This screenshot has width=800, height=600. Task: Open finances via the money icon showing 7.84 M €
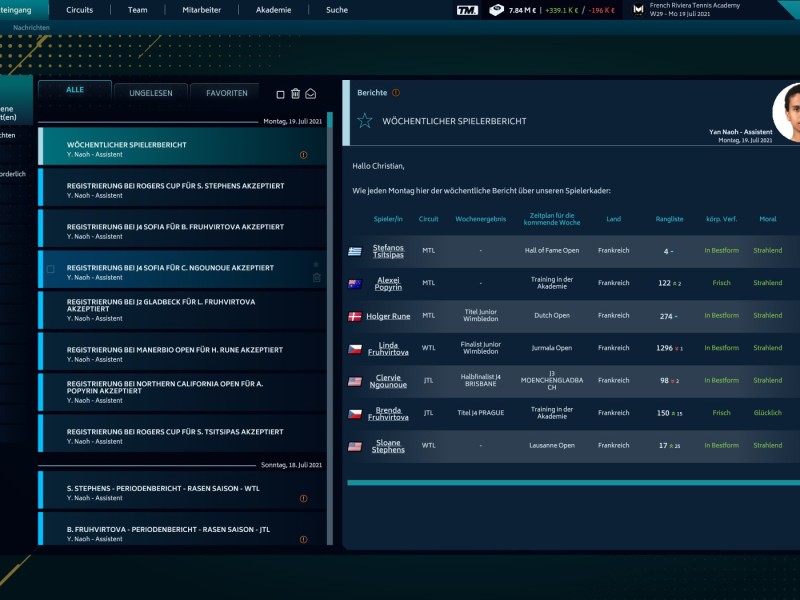(498, 11)
